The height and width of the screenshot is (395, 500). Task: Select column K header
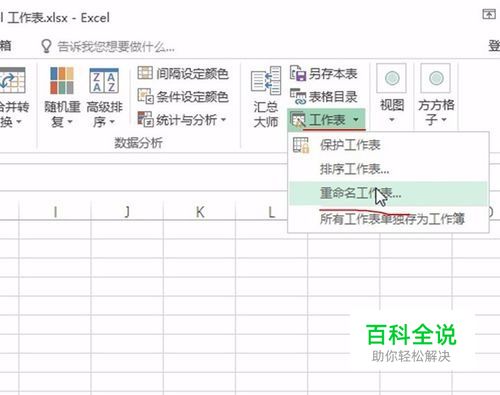(199, 212)
